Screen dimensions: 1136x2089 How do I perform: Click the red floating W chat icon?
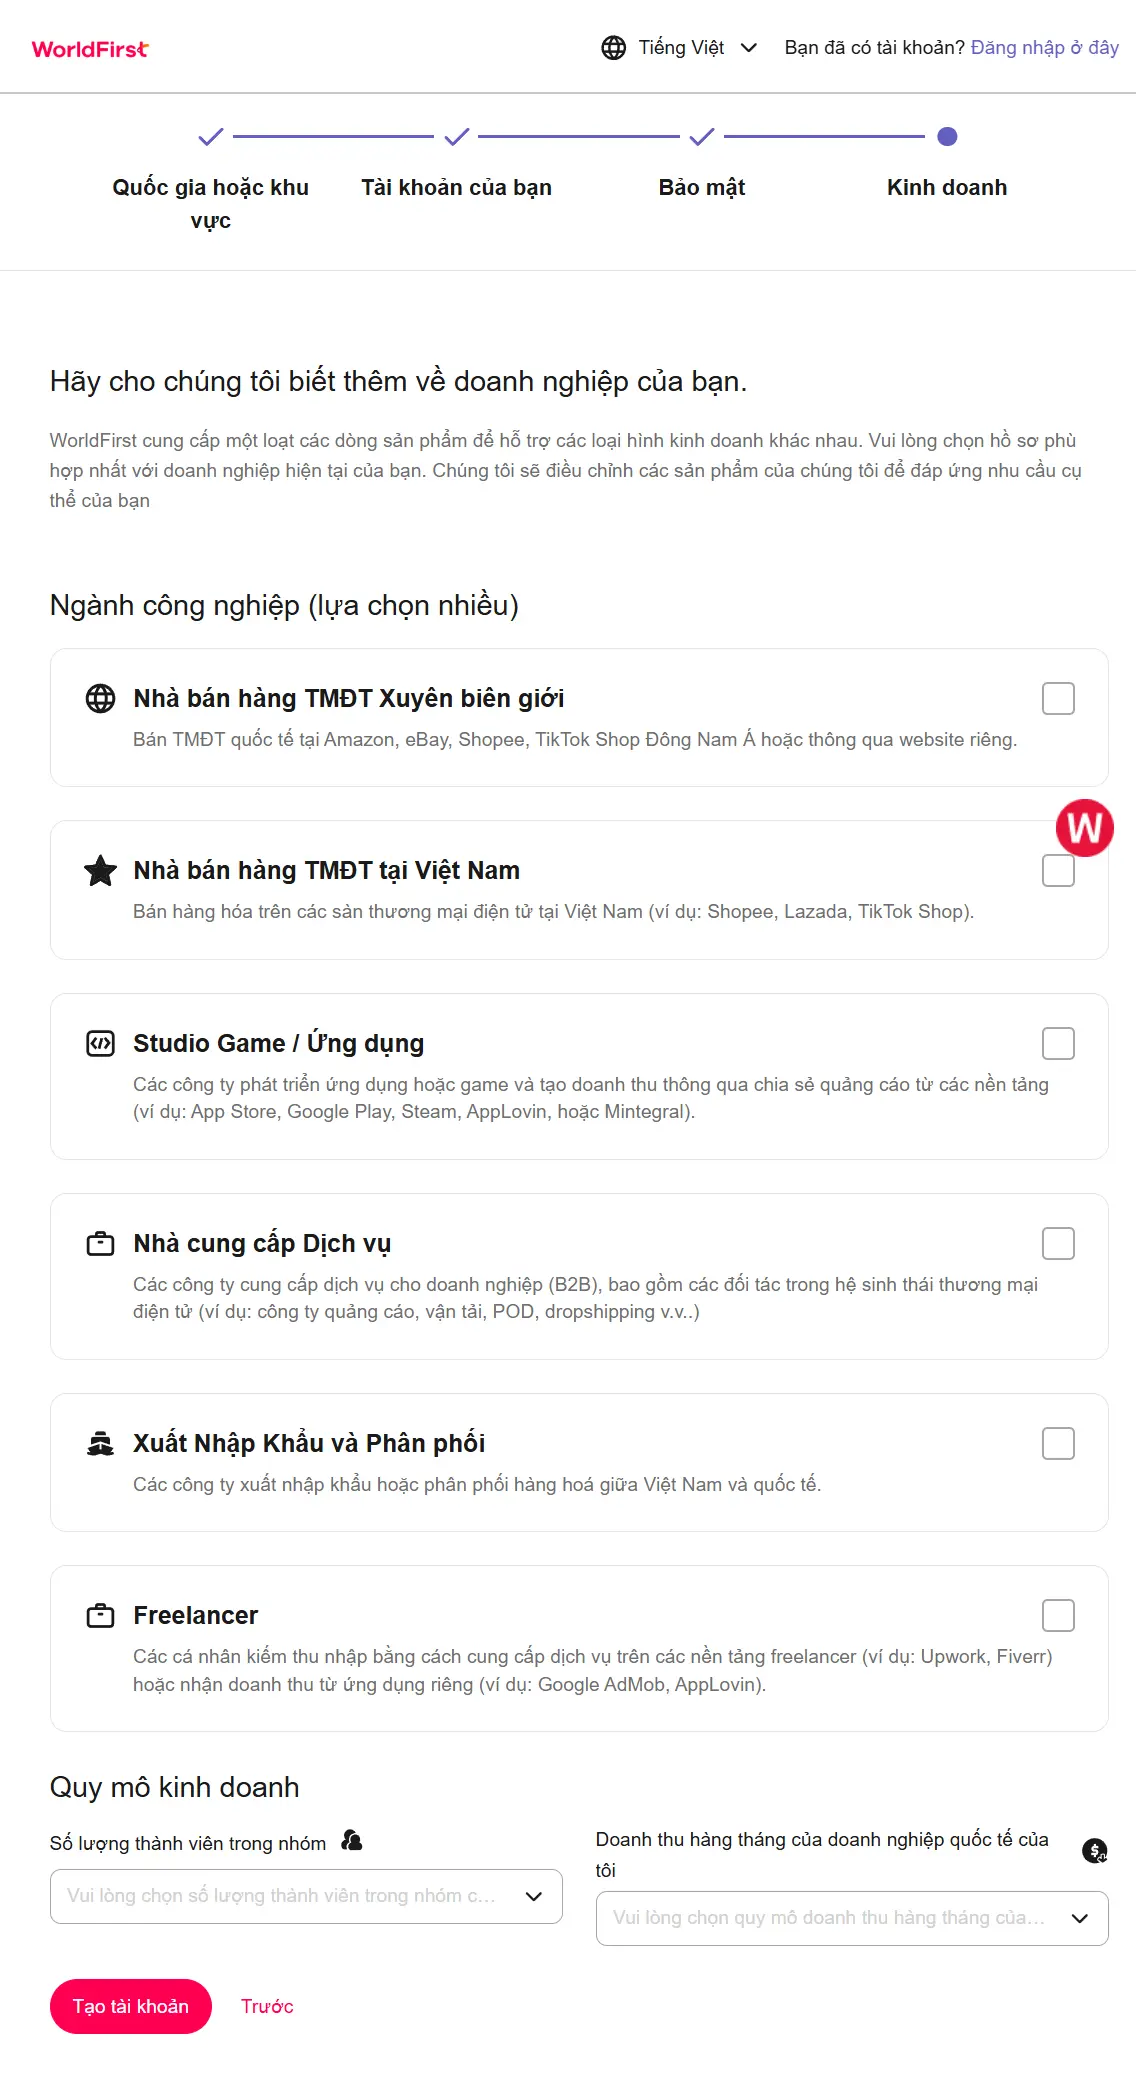pyautogui.click(x=1085, y=828)
